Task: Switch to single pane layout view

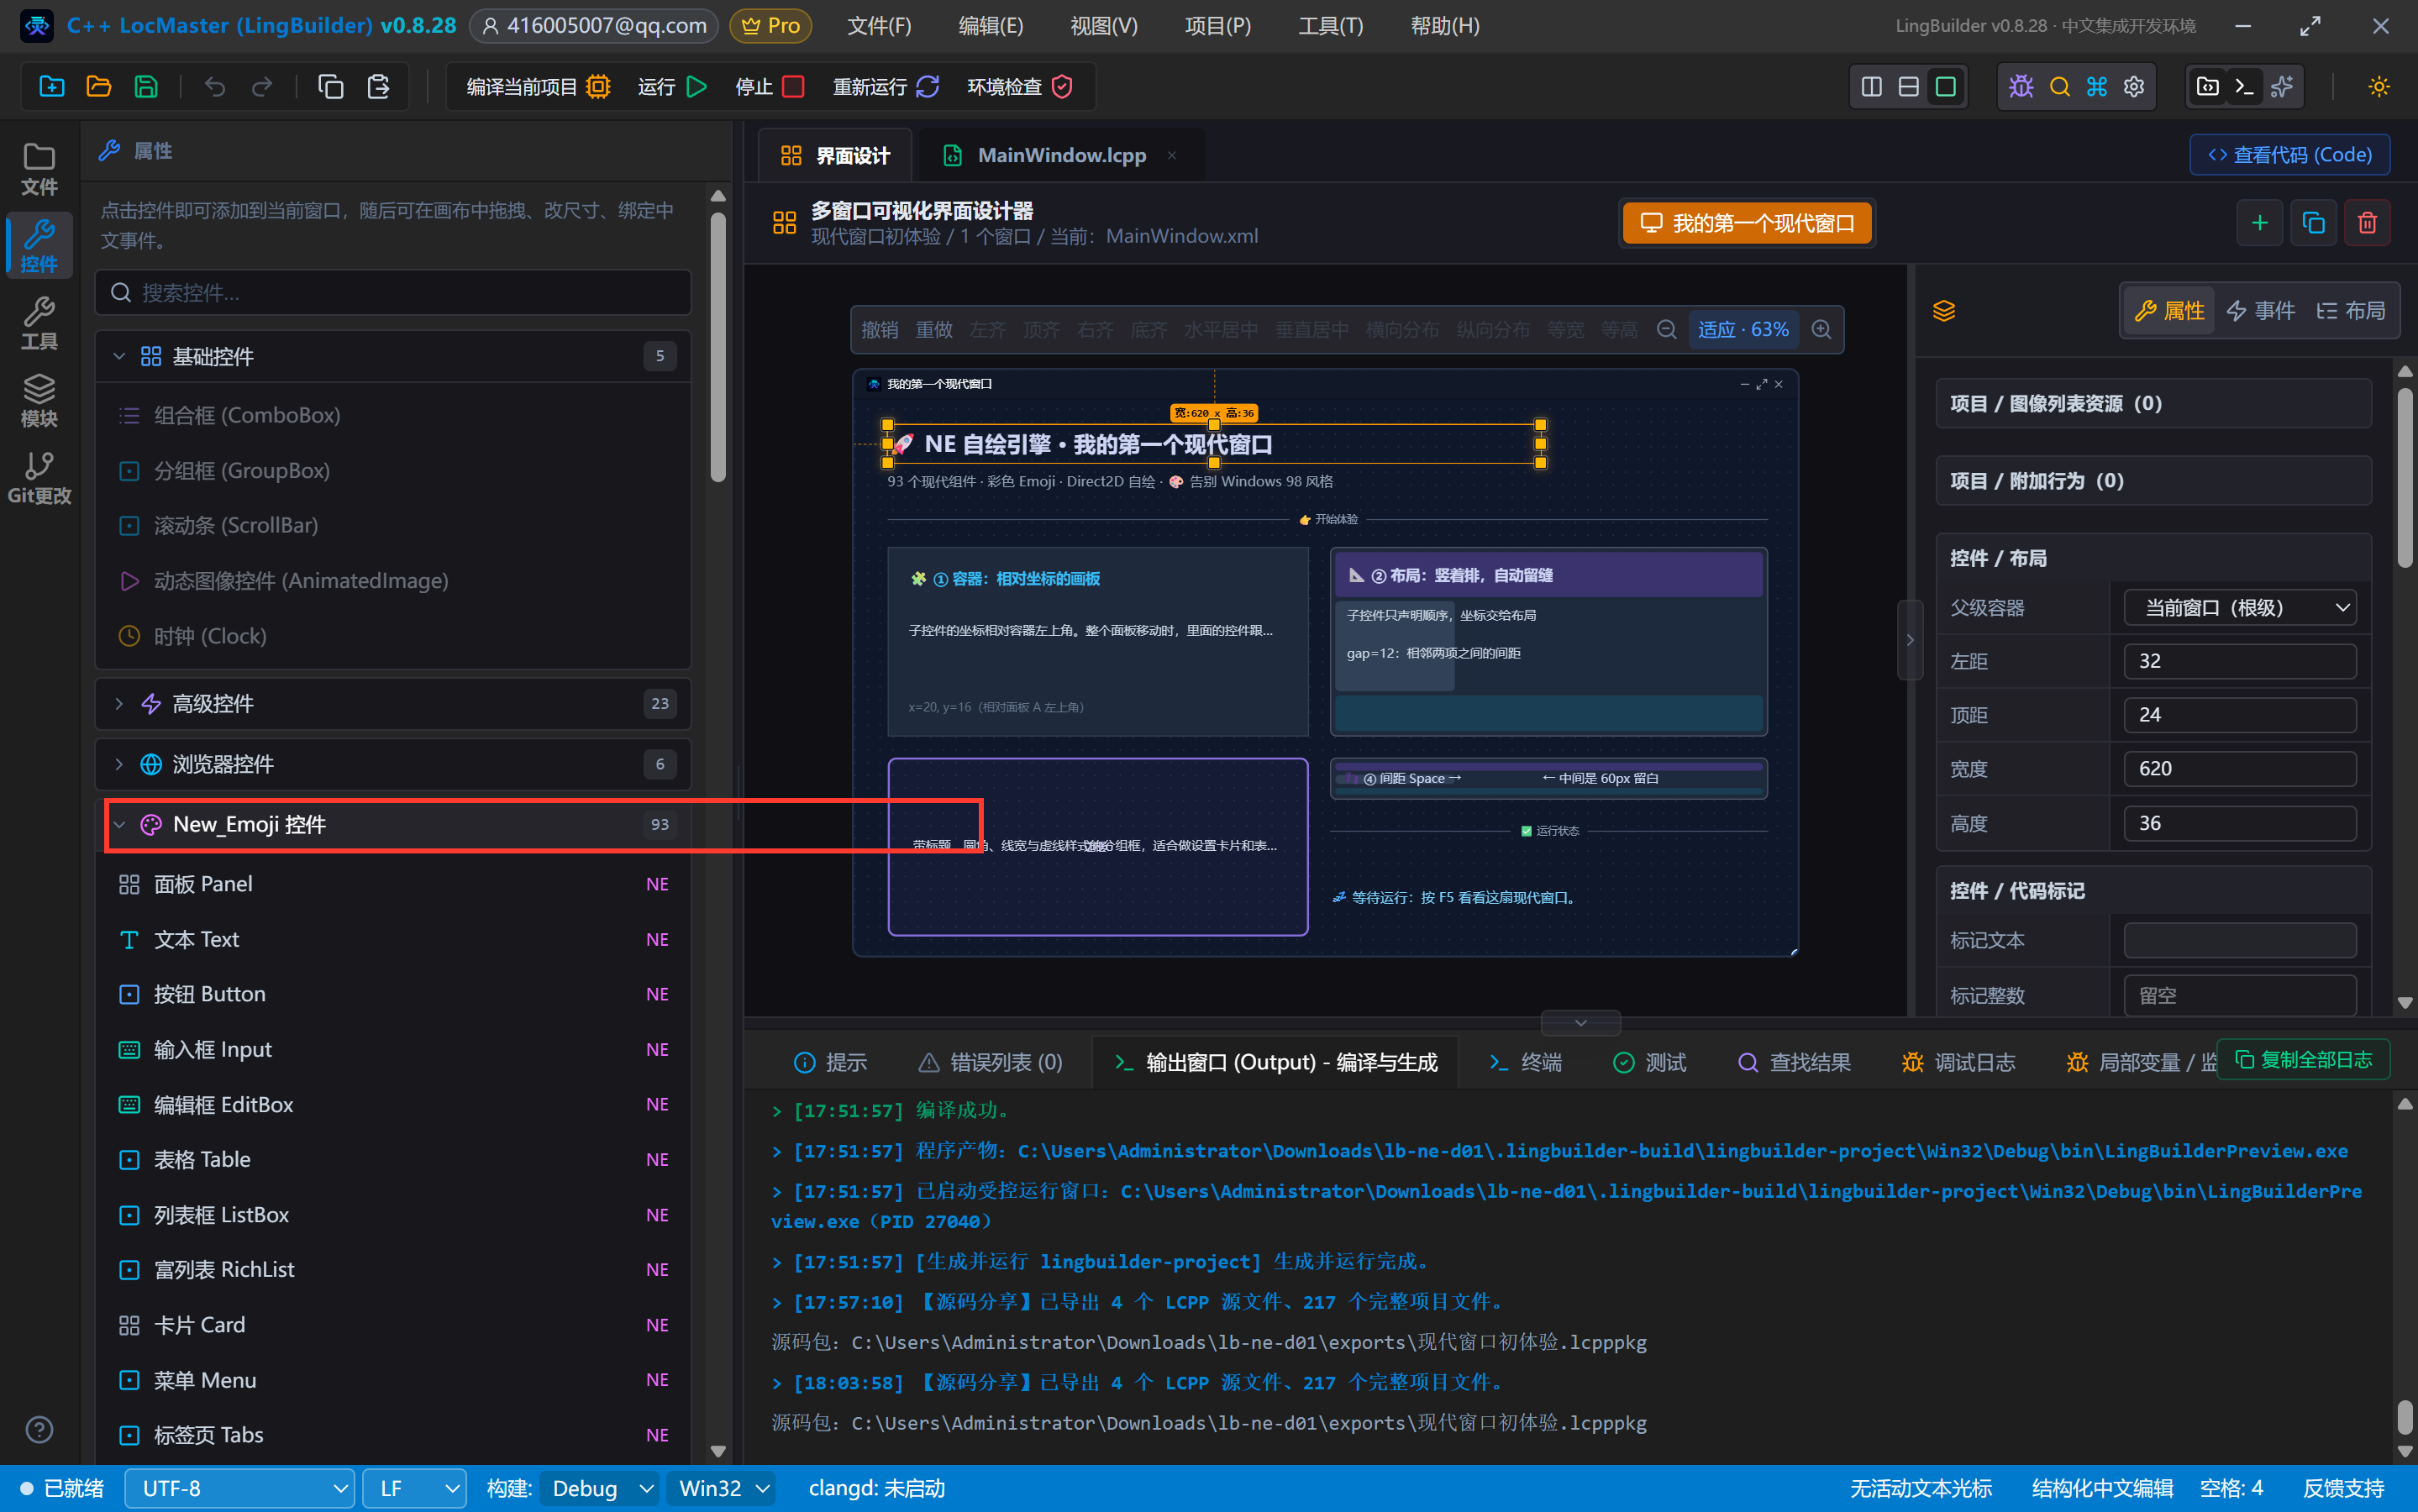Action: pos(1945,87)
